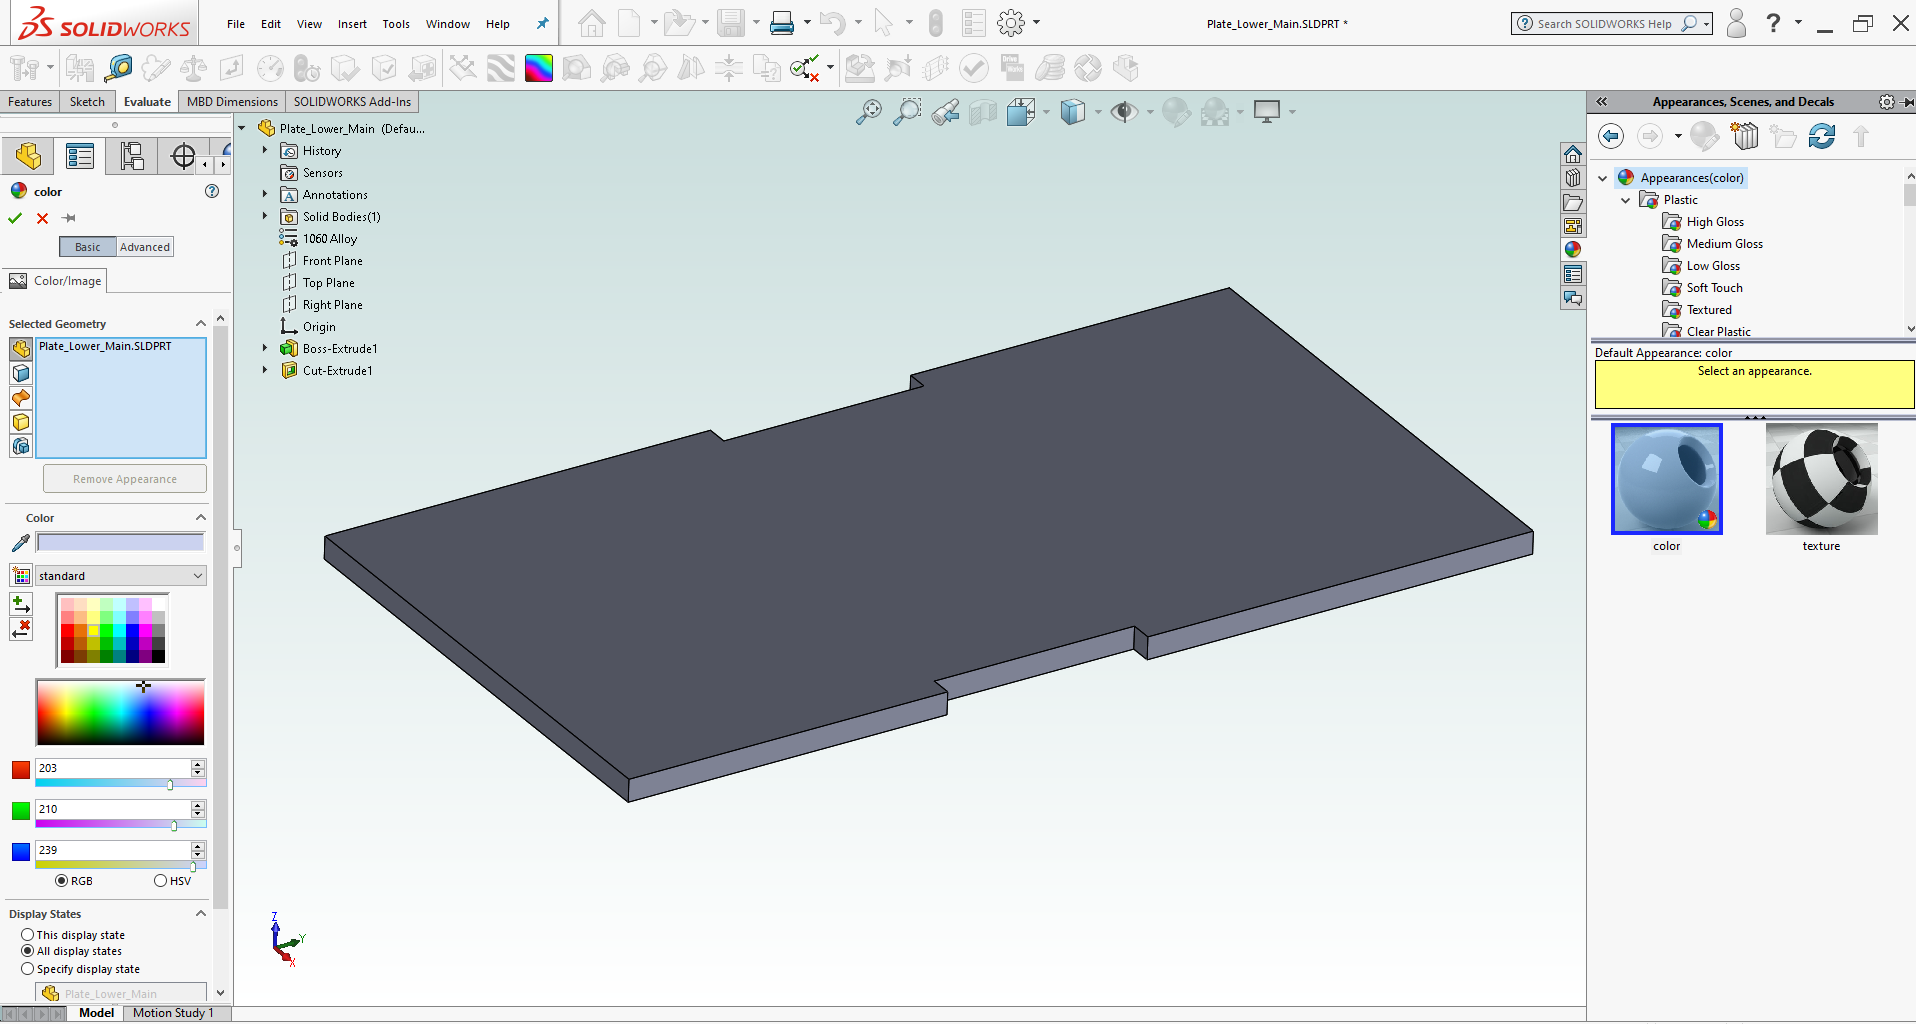The height and width of the screenshot is (1024, 1916).
Task: Click the Curvature rainbow color icon
Action: tap(538, 68)
